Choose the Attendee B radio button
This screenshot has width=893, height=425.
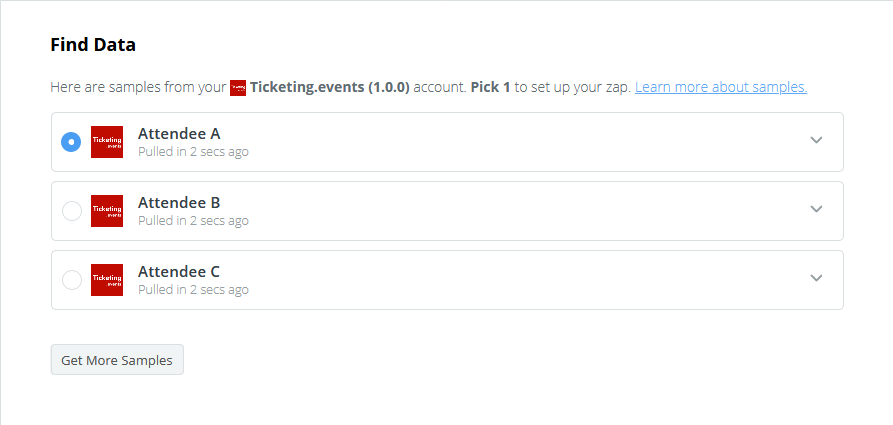[x=71, y=211]
